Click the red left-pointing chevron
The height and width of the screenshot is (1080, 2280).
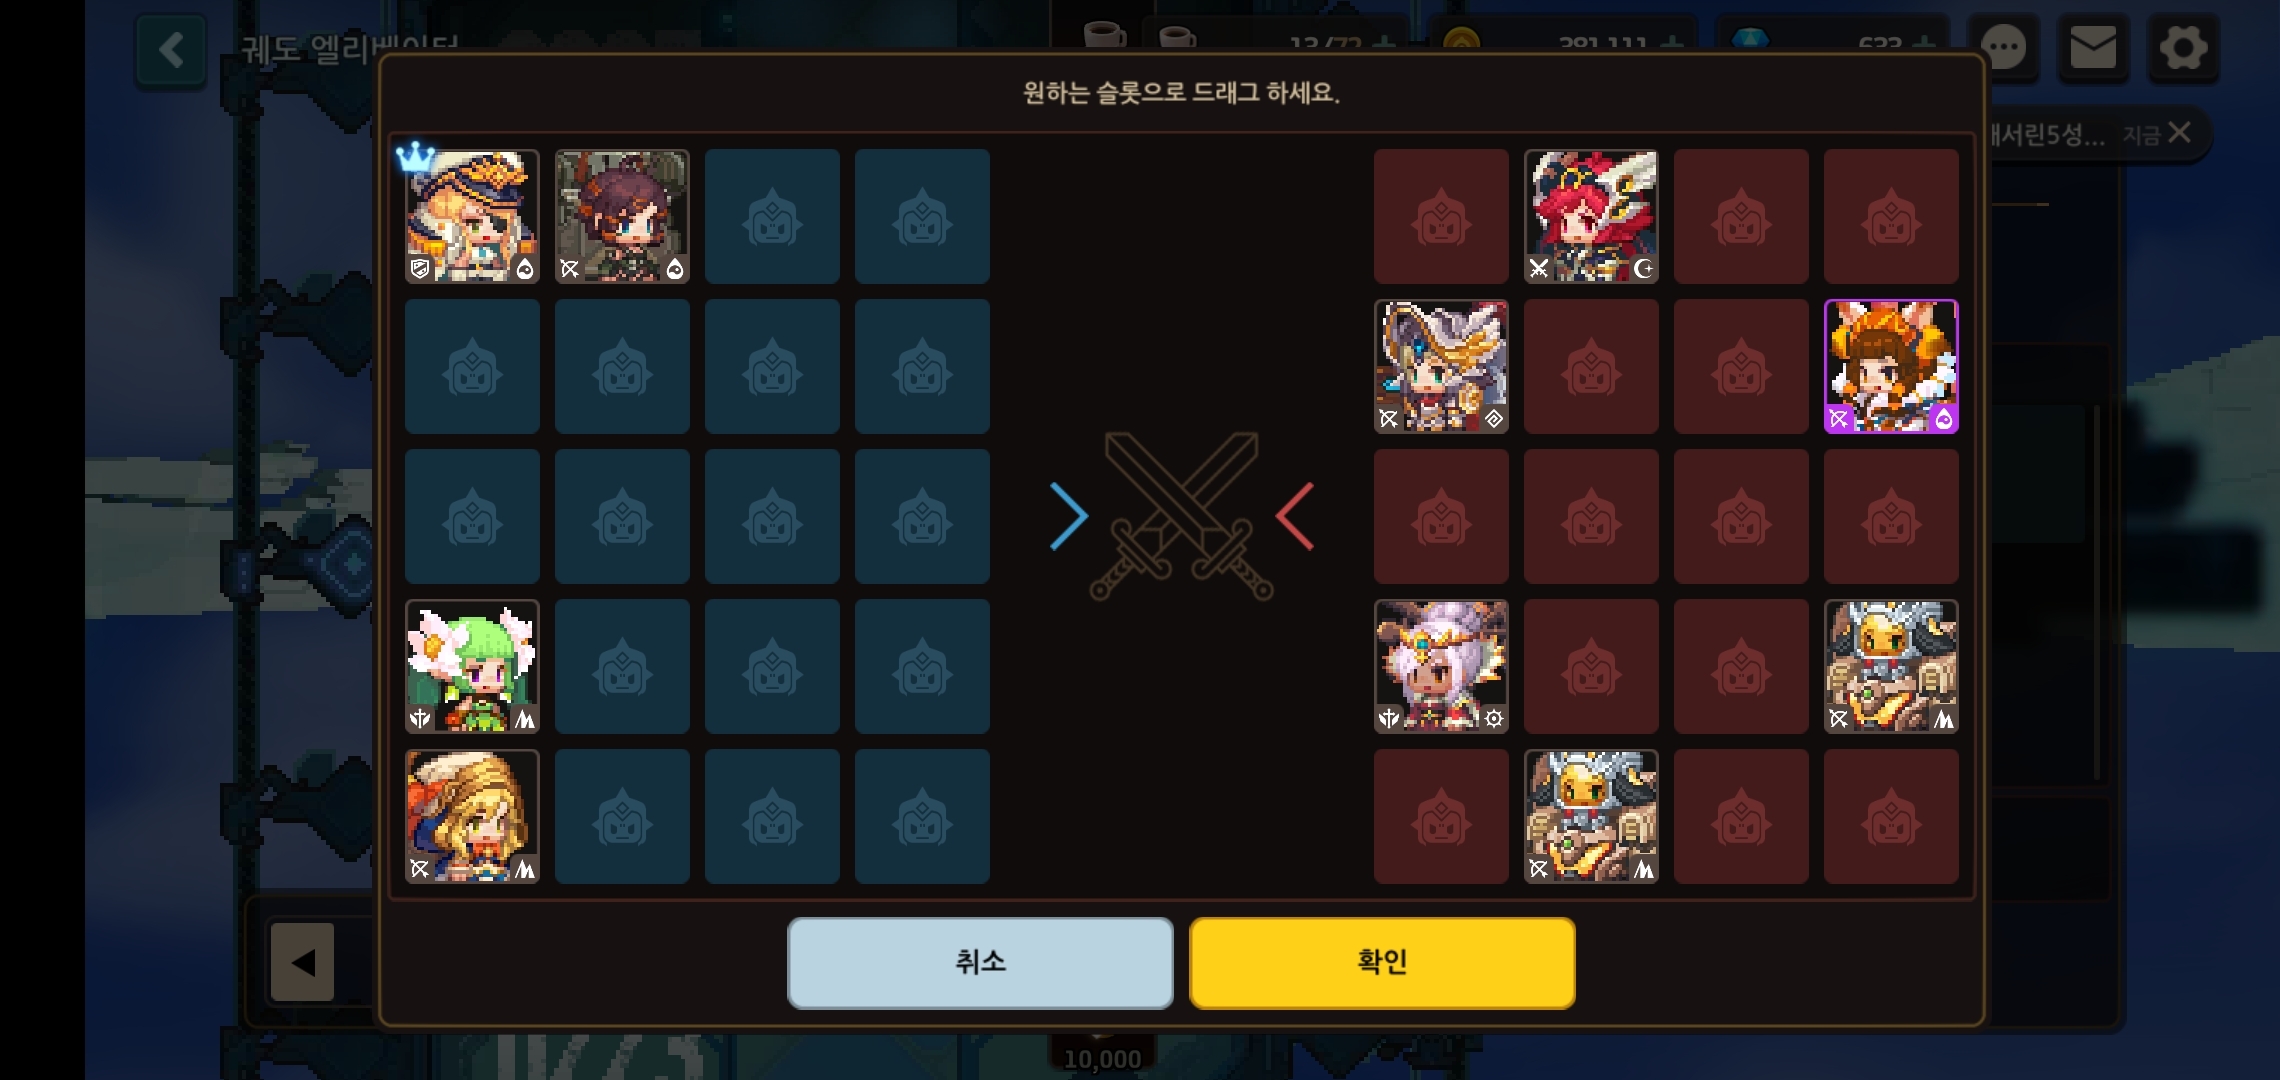pos(1295,516)
